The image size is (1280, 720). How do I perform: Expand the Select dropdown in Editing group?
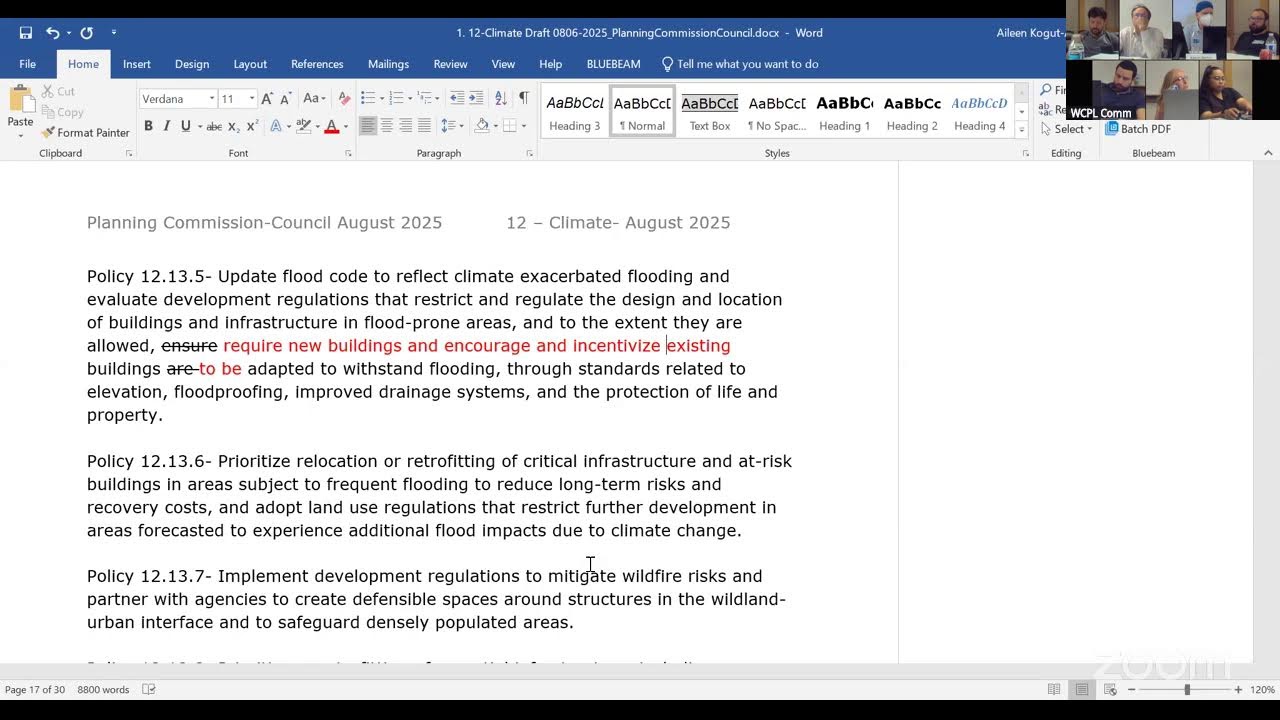[1066, 129]
